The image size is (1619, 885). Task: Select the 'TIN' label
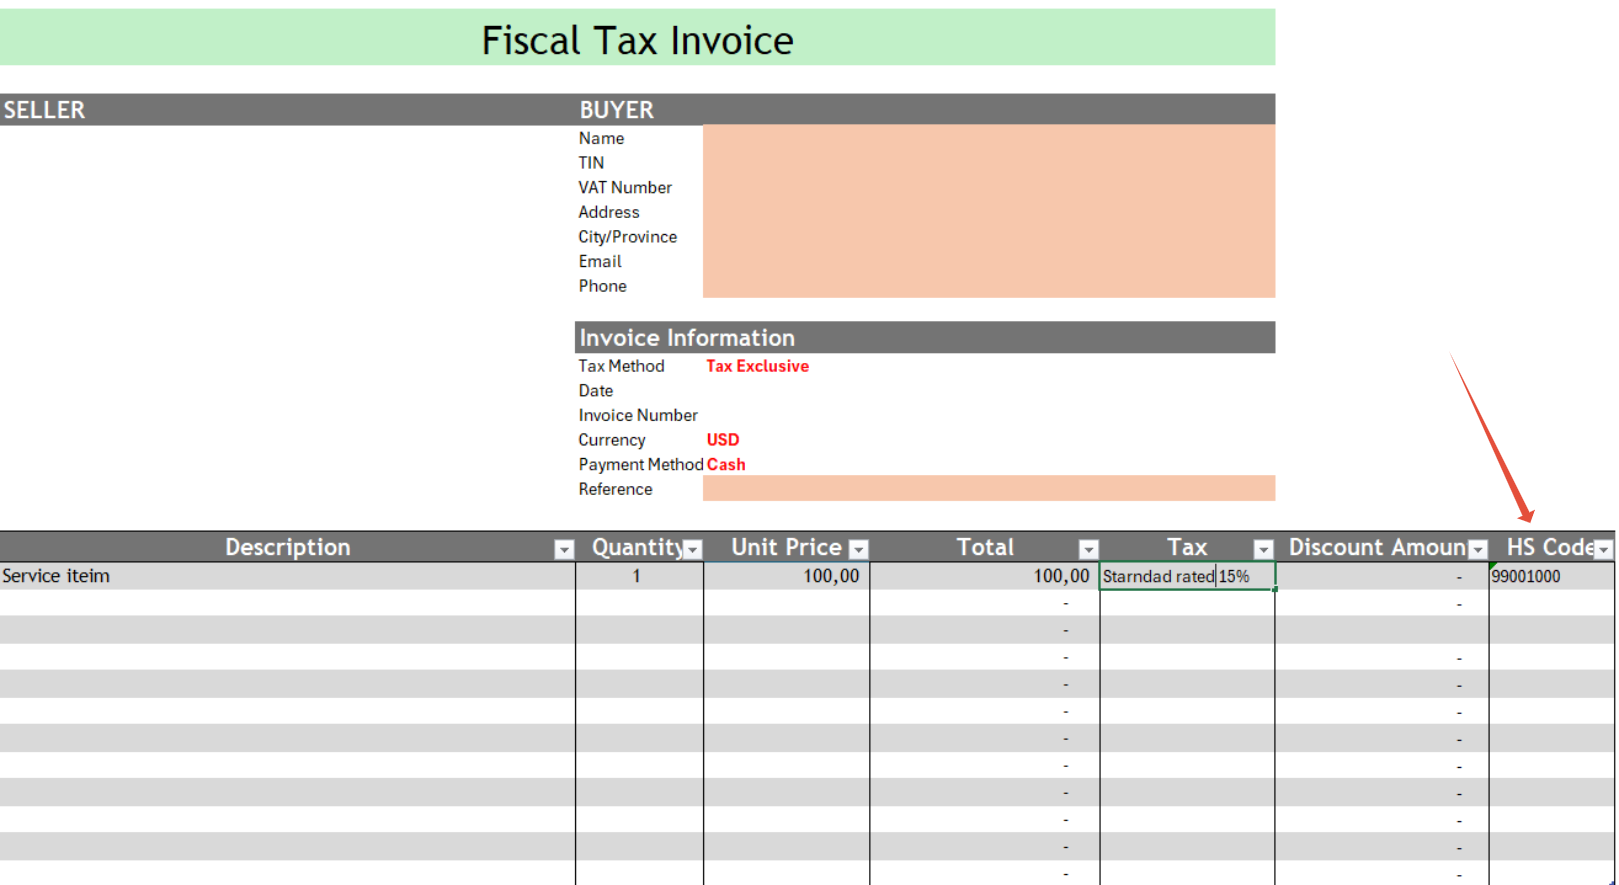click(591, 163)
